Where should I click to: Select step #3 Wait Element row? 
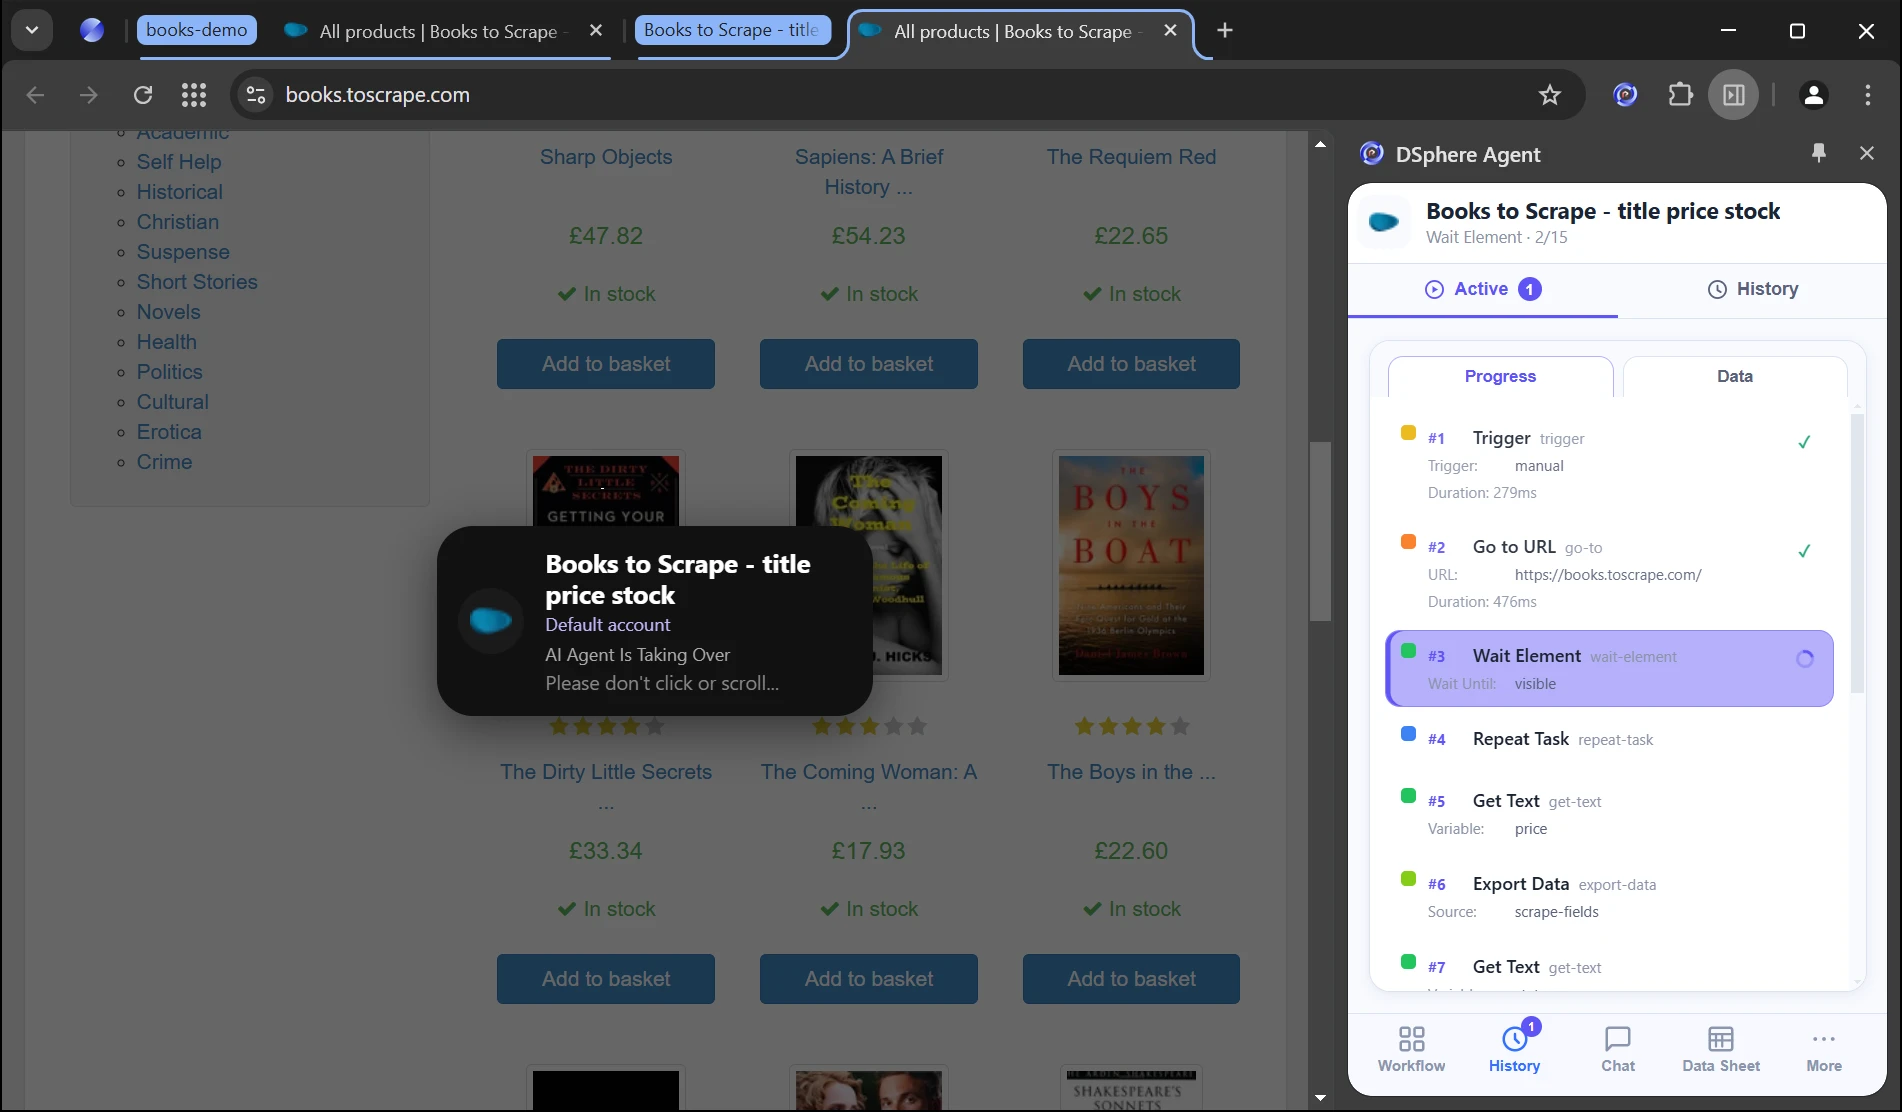pyautogui.click(x=1609, y=668)
